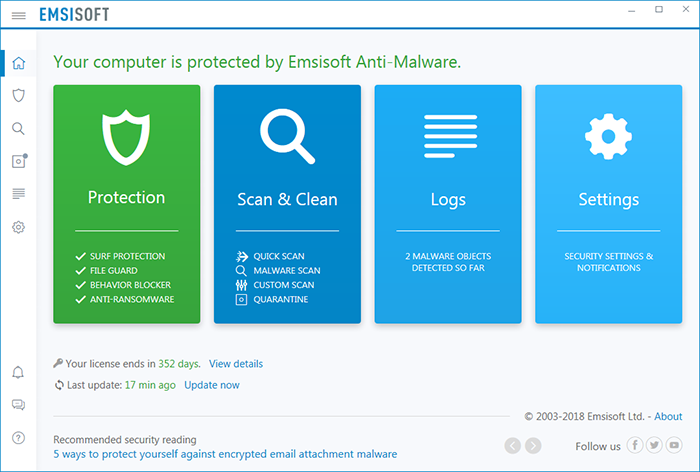This screenshot has width=700, height=472.
Task: Click the File Guard check item
Action: pyautogui.click(x=106, y=271)
